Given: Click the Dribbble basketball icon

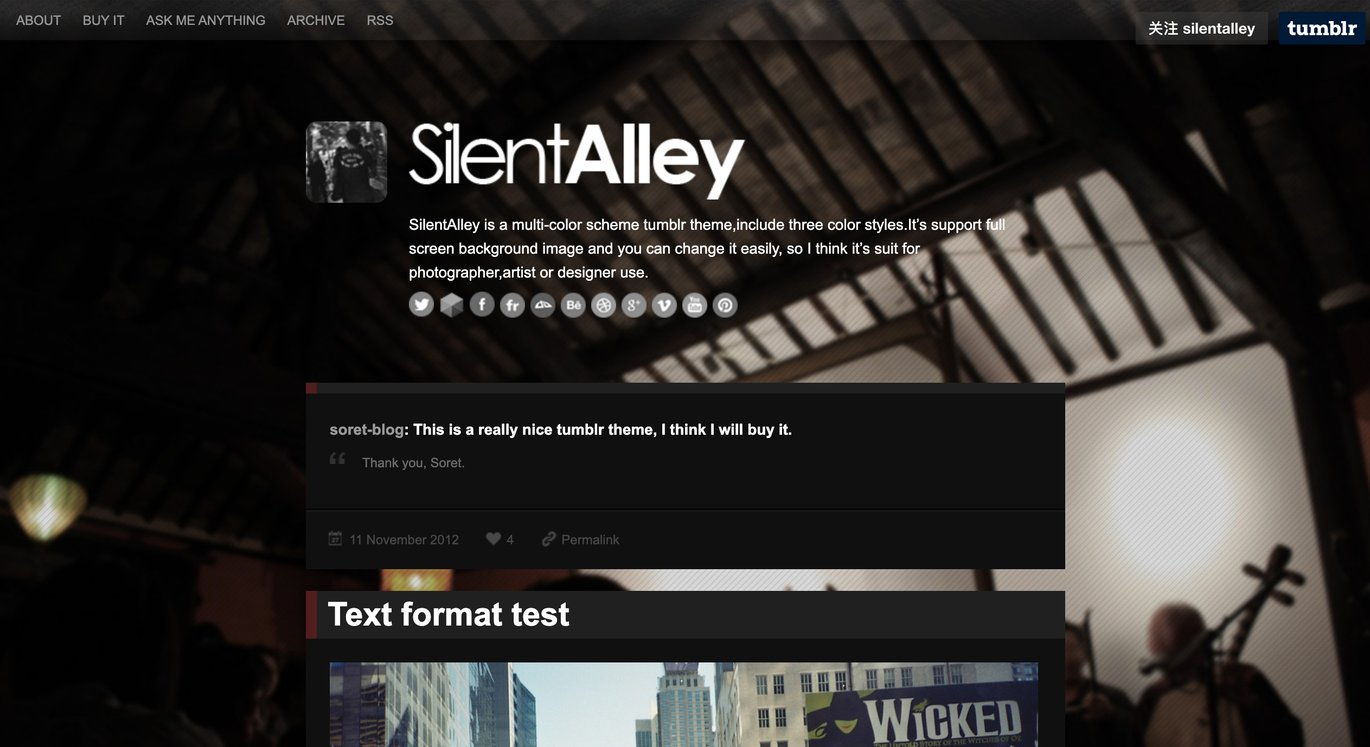Looking at the screenshot, I should pos(603,305).
